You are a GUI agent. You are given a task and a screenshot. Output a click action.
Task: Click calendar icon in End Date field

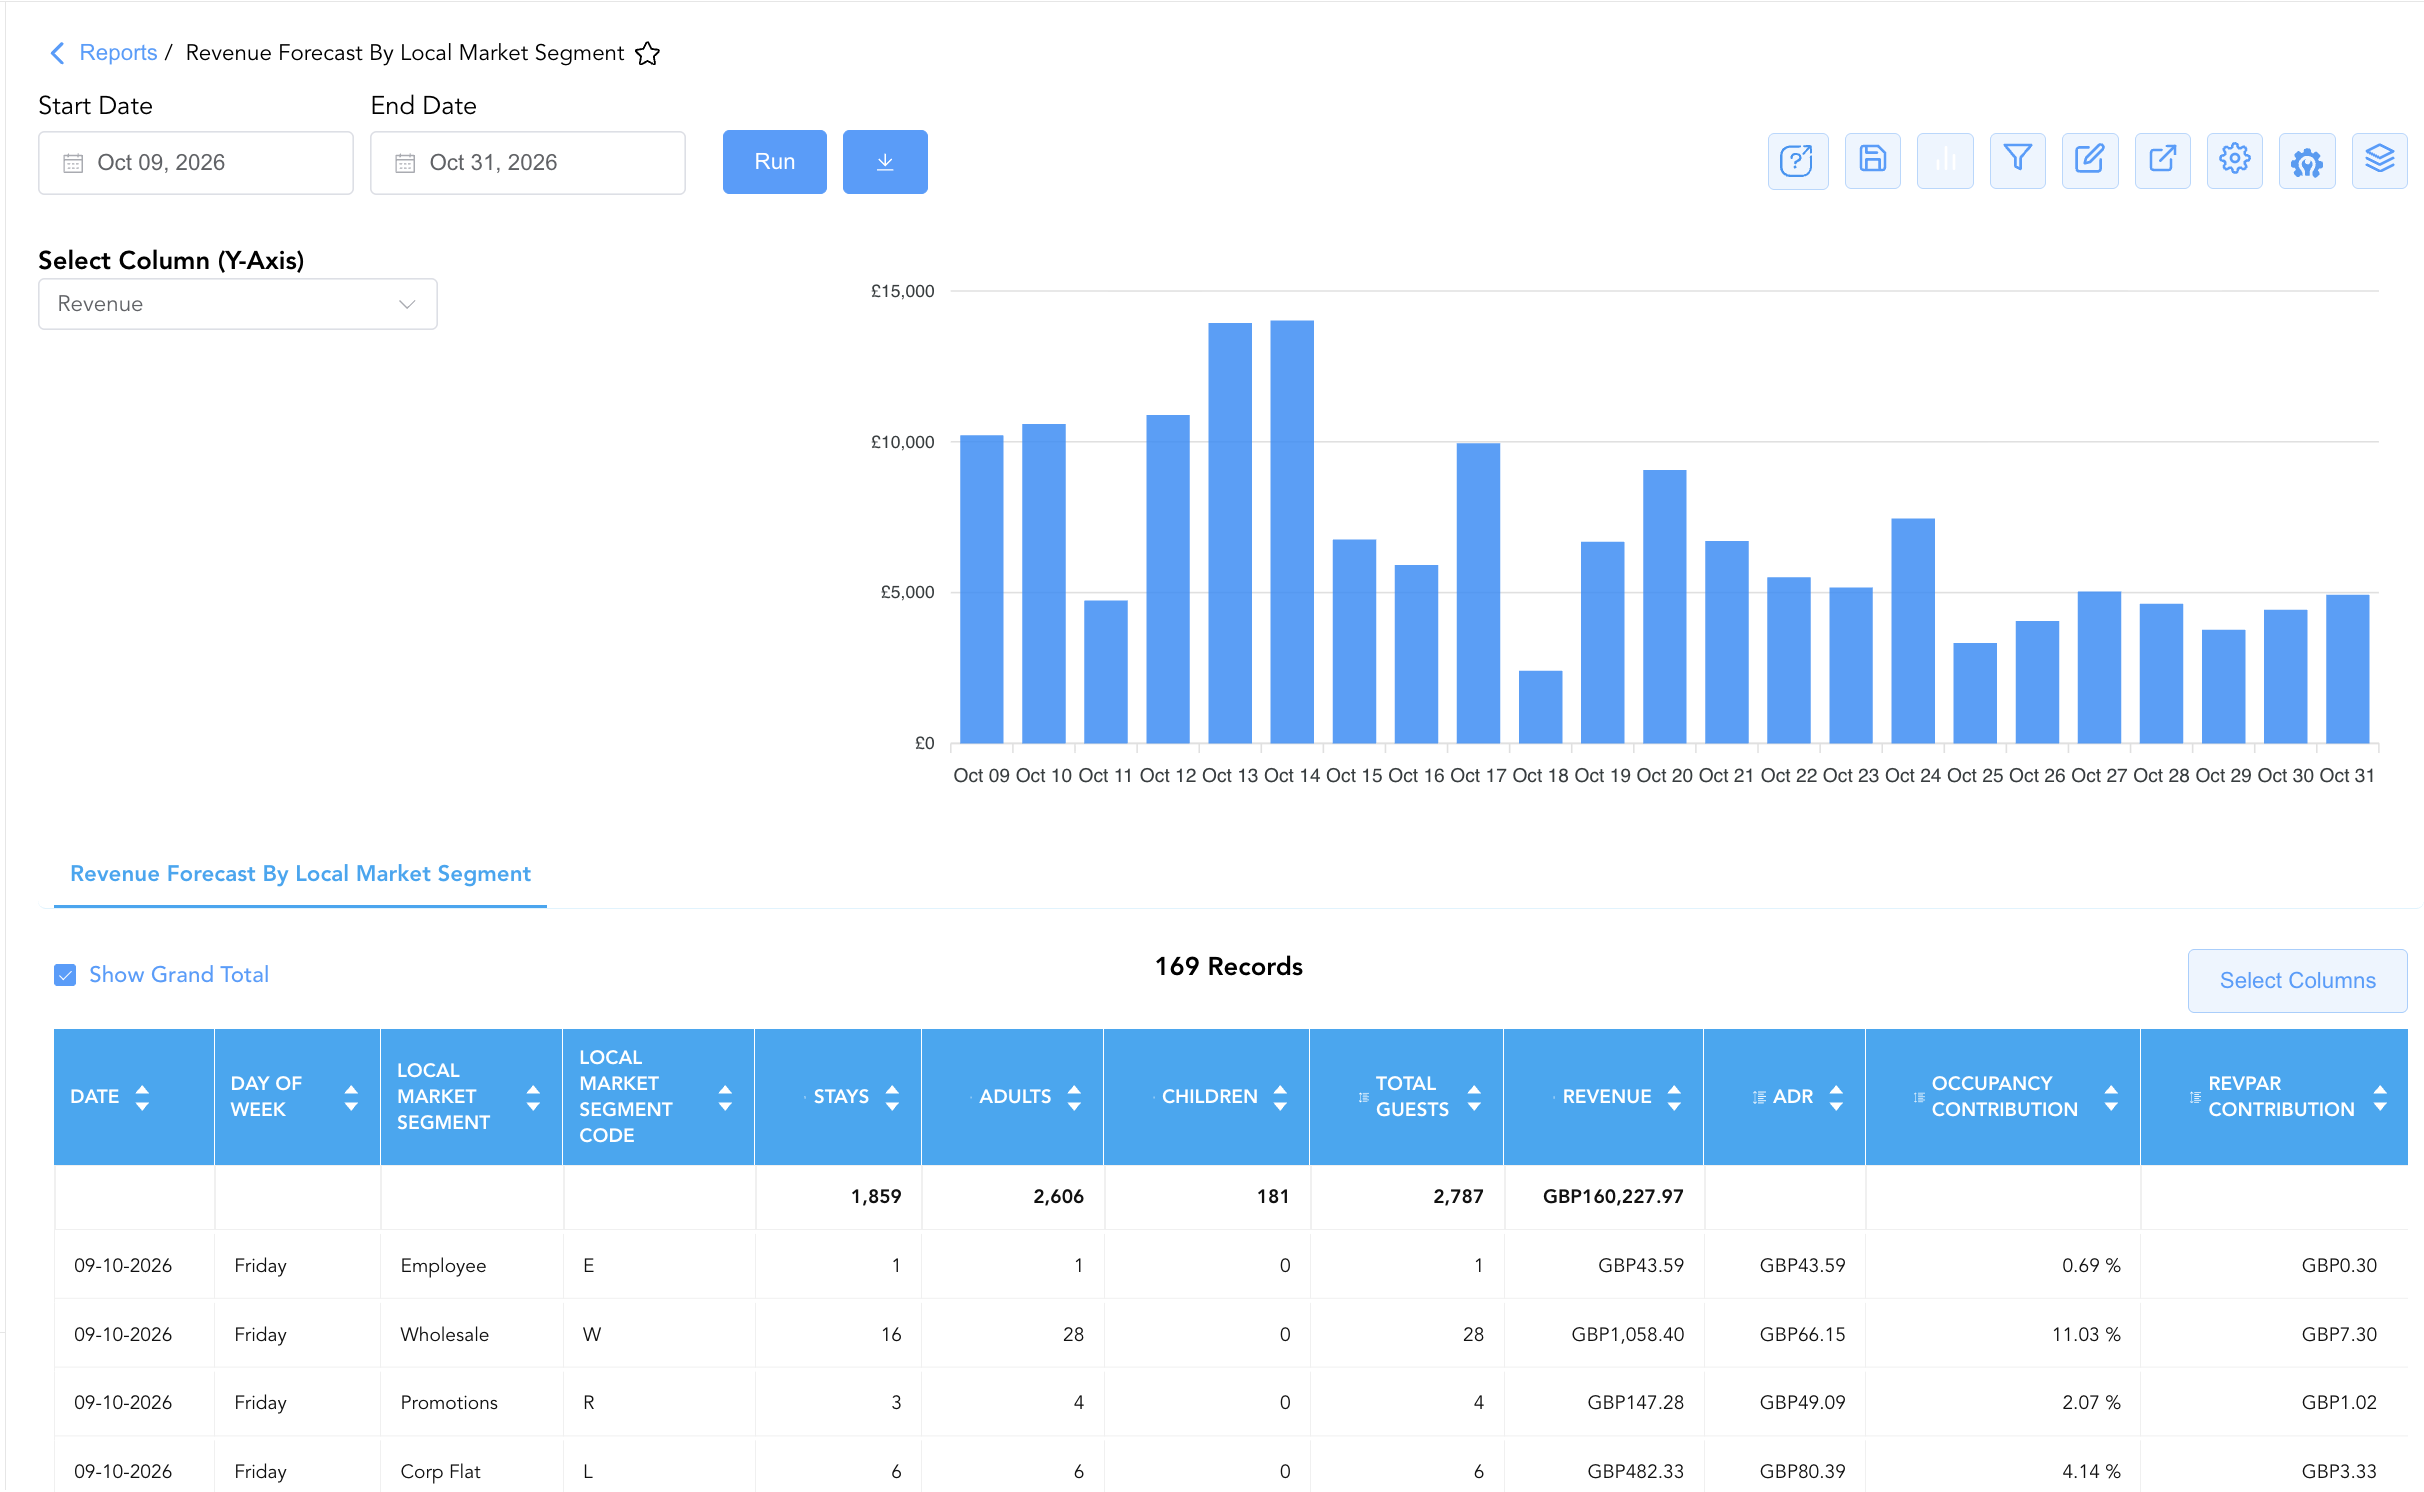click(405, 163)
